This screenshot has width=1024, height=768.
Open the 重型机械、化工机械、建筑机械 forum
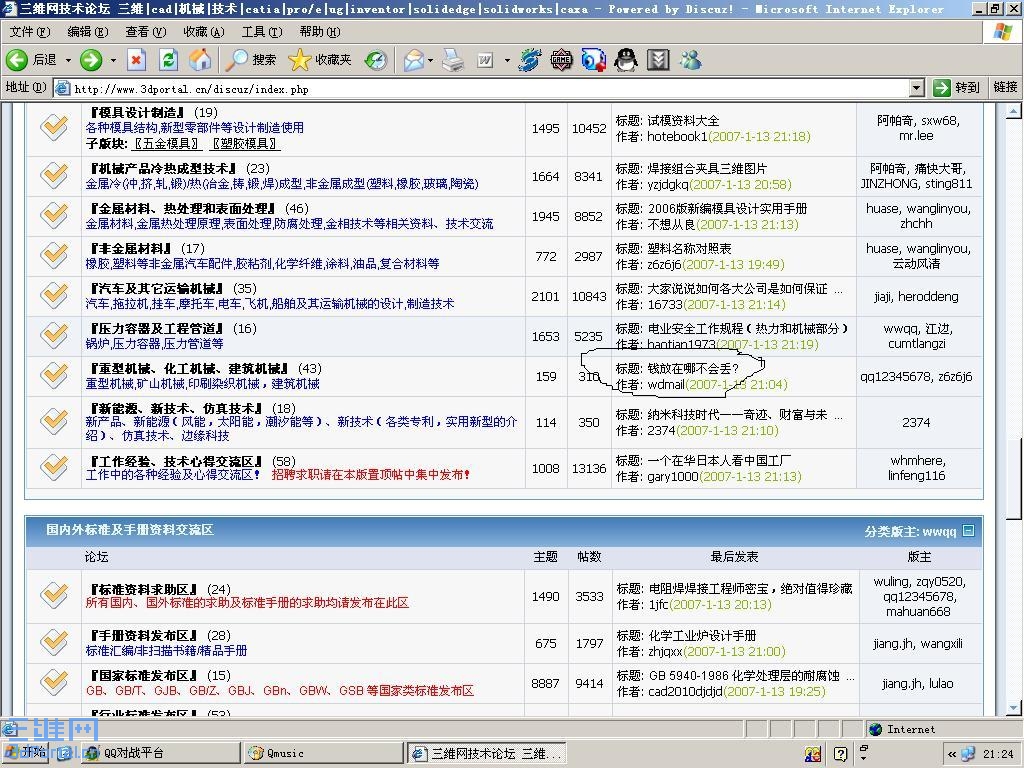189,368
